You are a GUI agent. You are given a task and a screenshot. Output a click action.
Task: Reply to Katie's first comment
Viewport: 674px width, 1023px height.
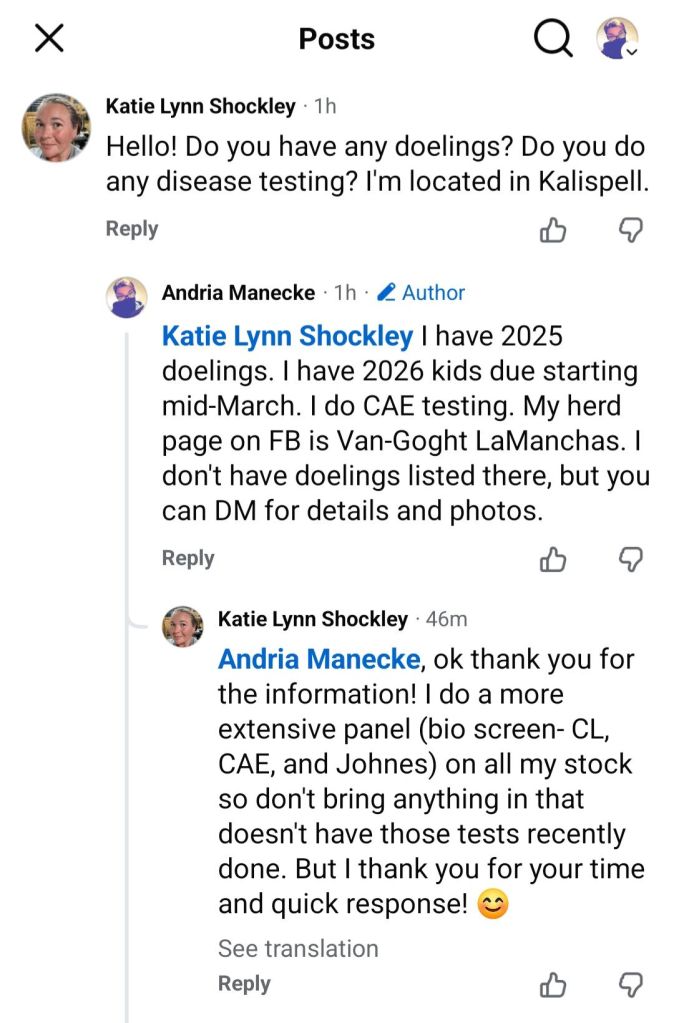click(132, 229)
